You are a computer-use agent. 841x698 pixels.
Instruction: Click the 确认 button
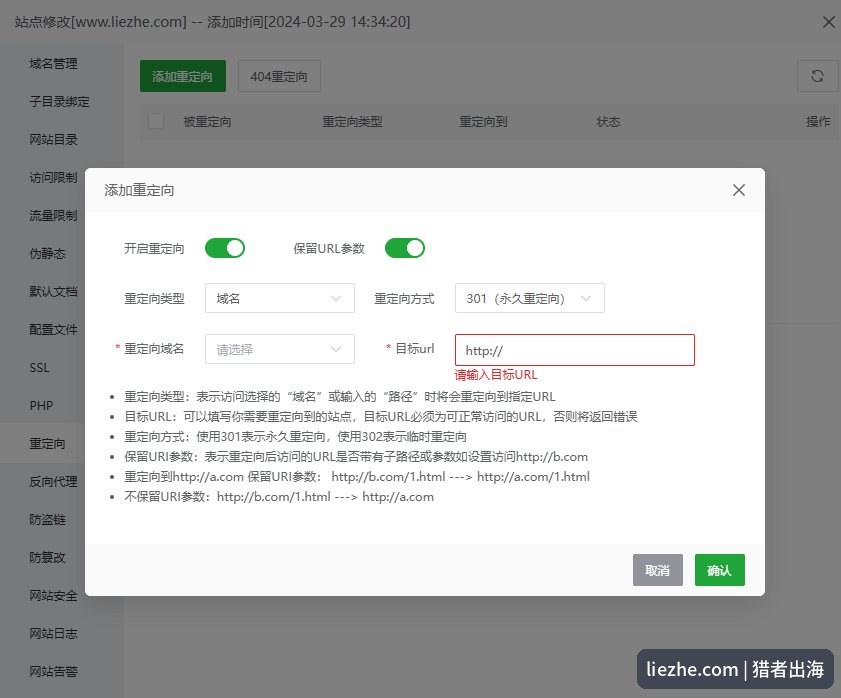[720, 570]
